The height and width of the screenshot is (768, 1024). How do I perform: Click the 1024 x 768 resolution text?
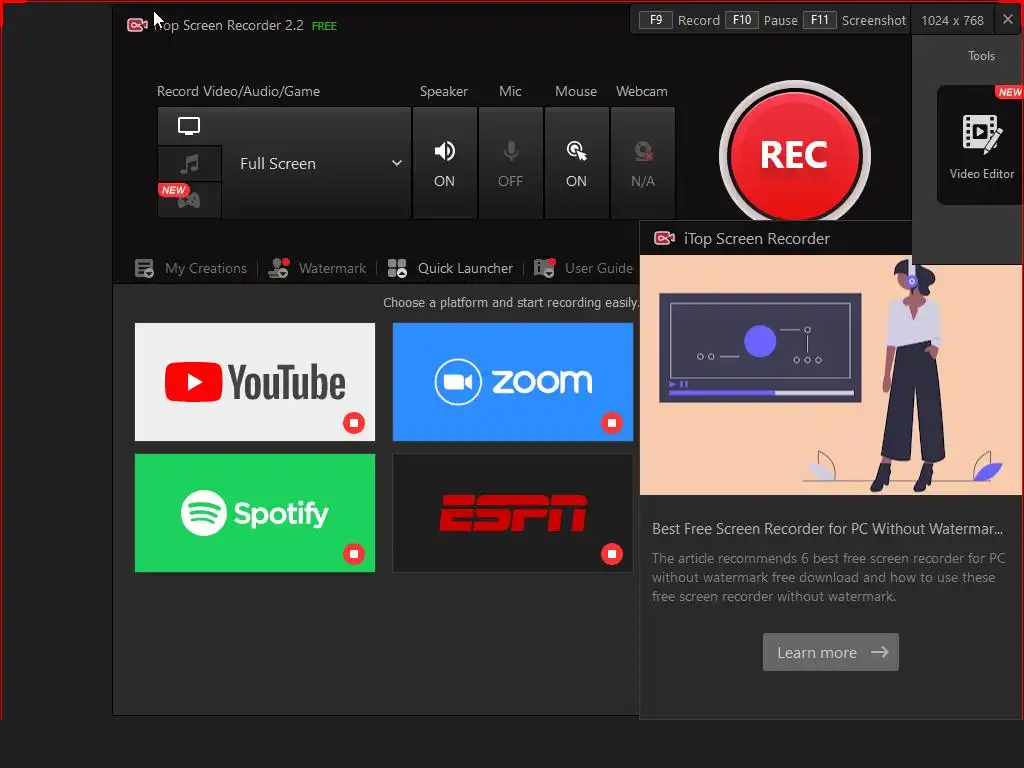[953, 20]
